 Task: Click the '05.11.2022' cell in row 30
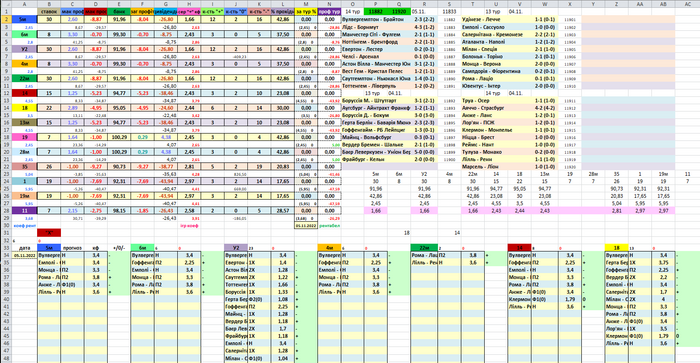pos(306,225)
